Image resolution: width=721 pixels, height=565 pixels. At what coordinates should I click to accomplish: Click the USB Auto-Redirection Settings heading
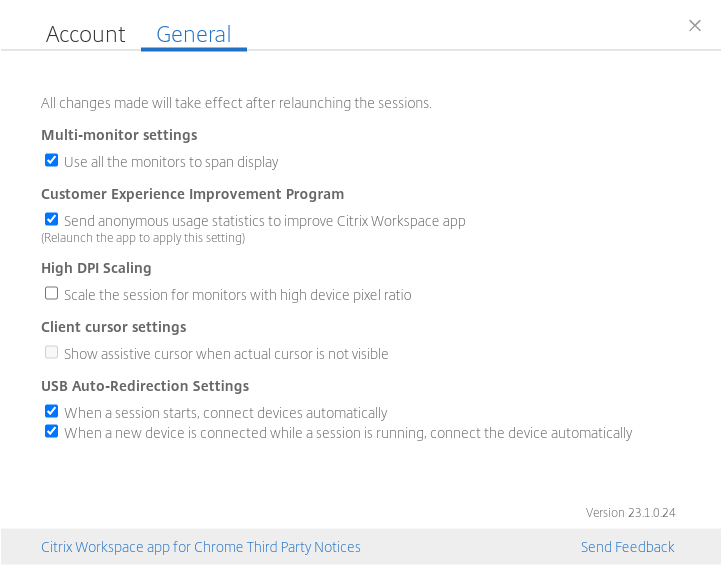tap(145, 386)
